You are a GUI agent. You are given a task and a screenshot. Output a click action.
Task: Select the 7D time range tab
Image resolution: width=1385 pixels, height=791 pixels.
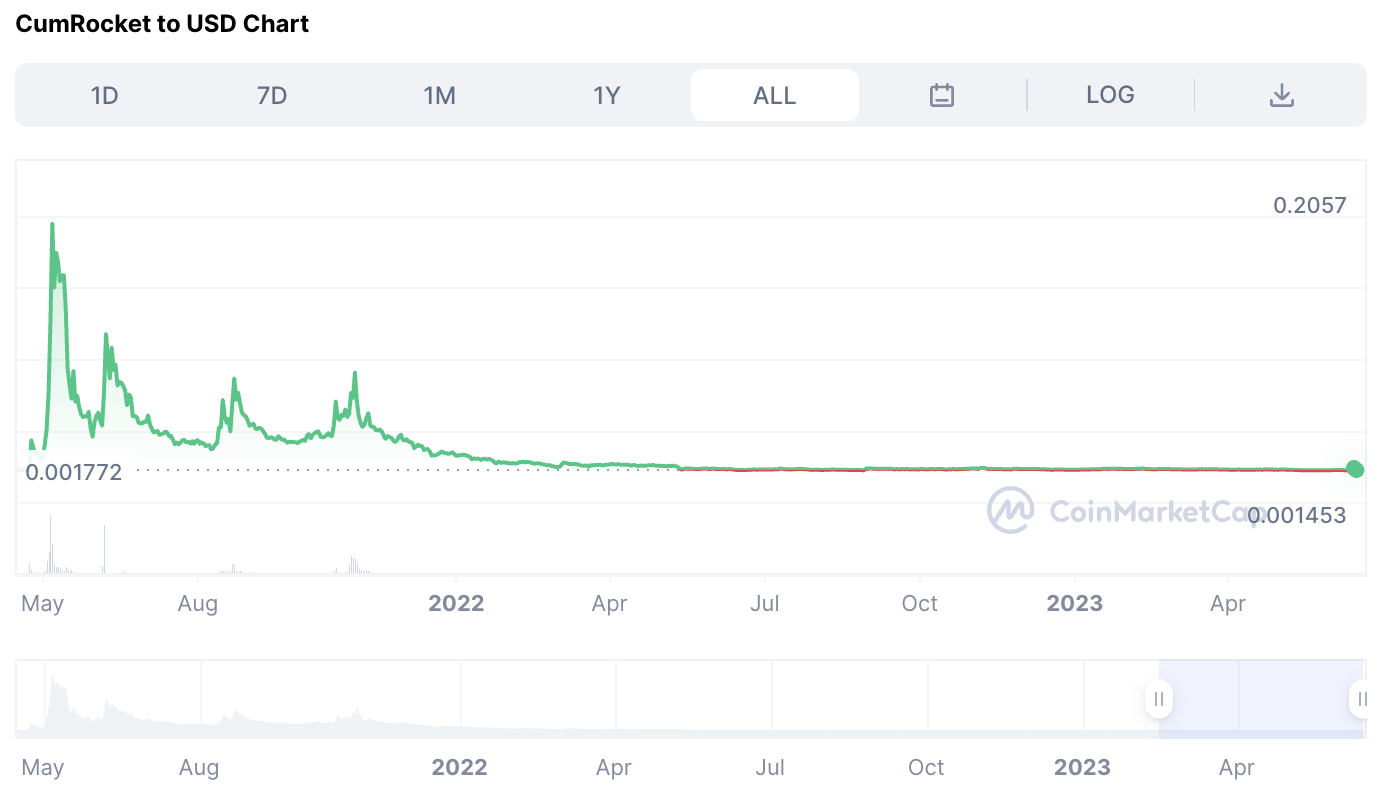272,95
